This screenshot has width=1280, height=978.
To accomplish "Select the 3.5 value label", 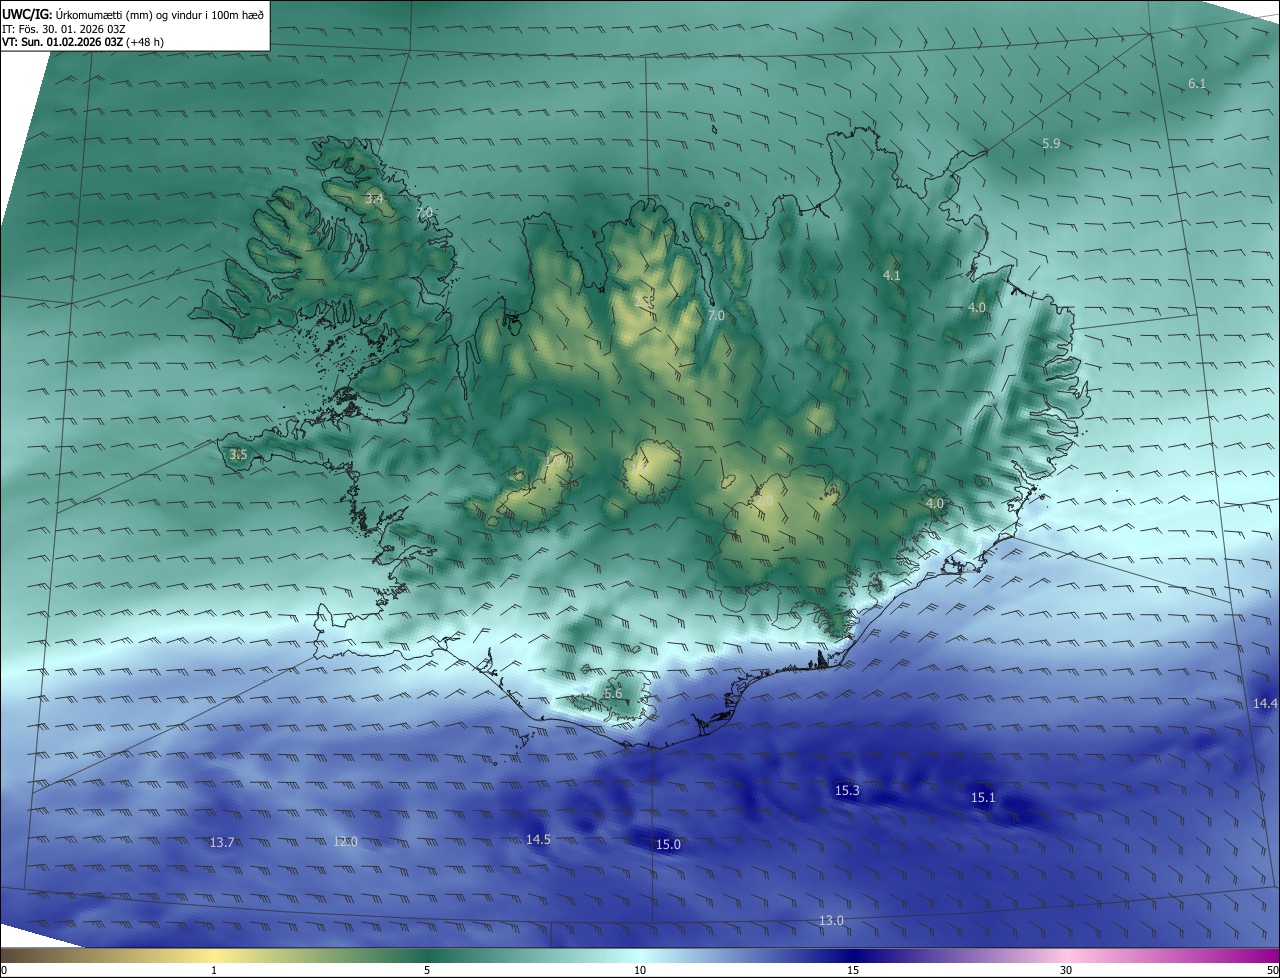I will pyautogui.click(x=238, y=455).
